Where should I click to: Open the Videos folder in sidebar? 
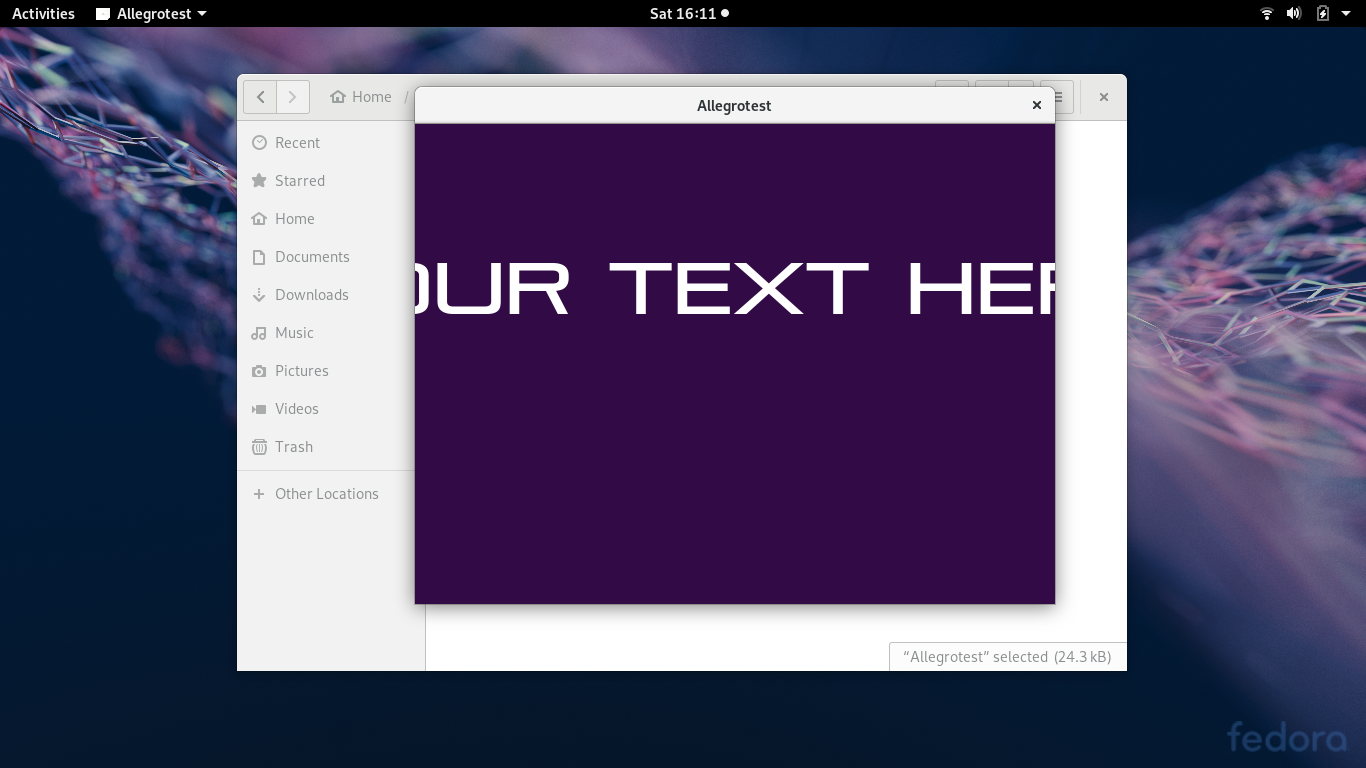(x=296, y=409)
